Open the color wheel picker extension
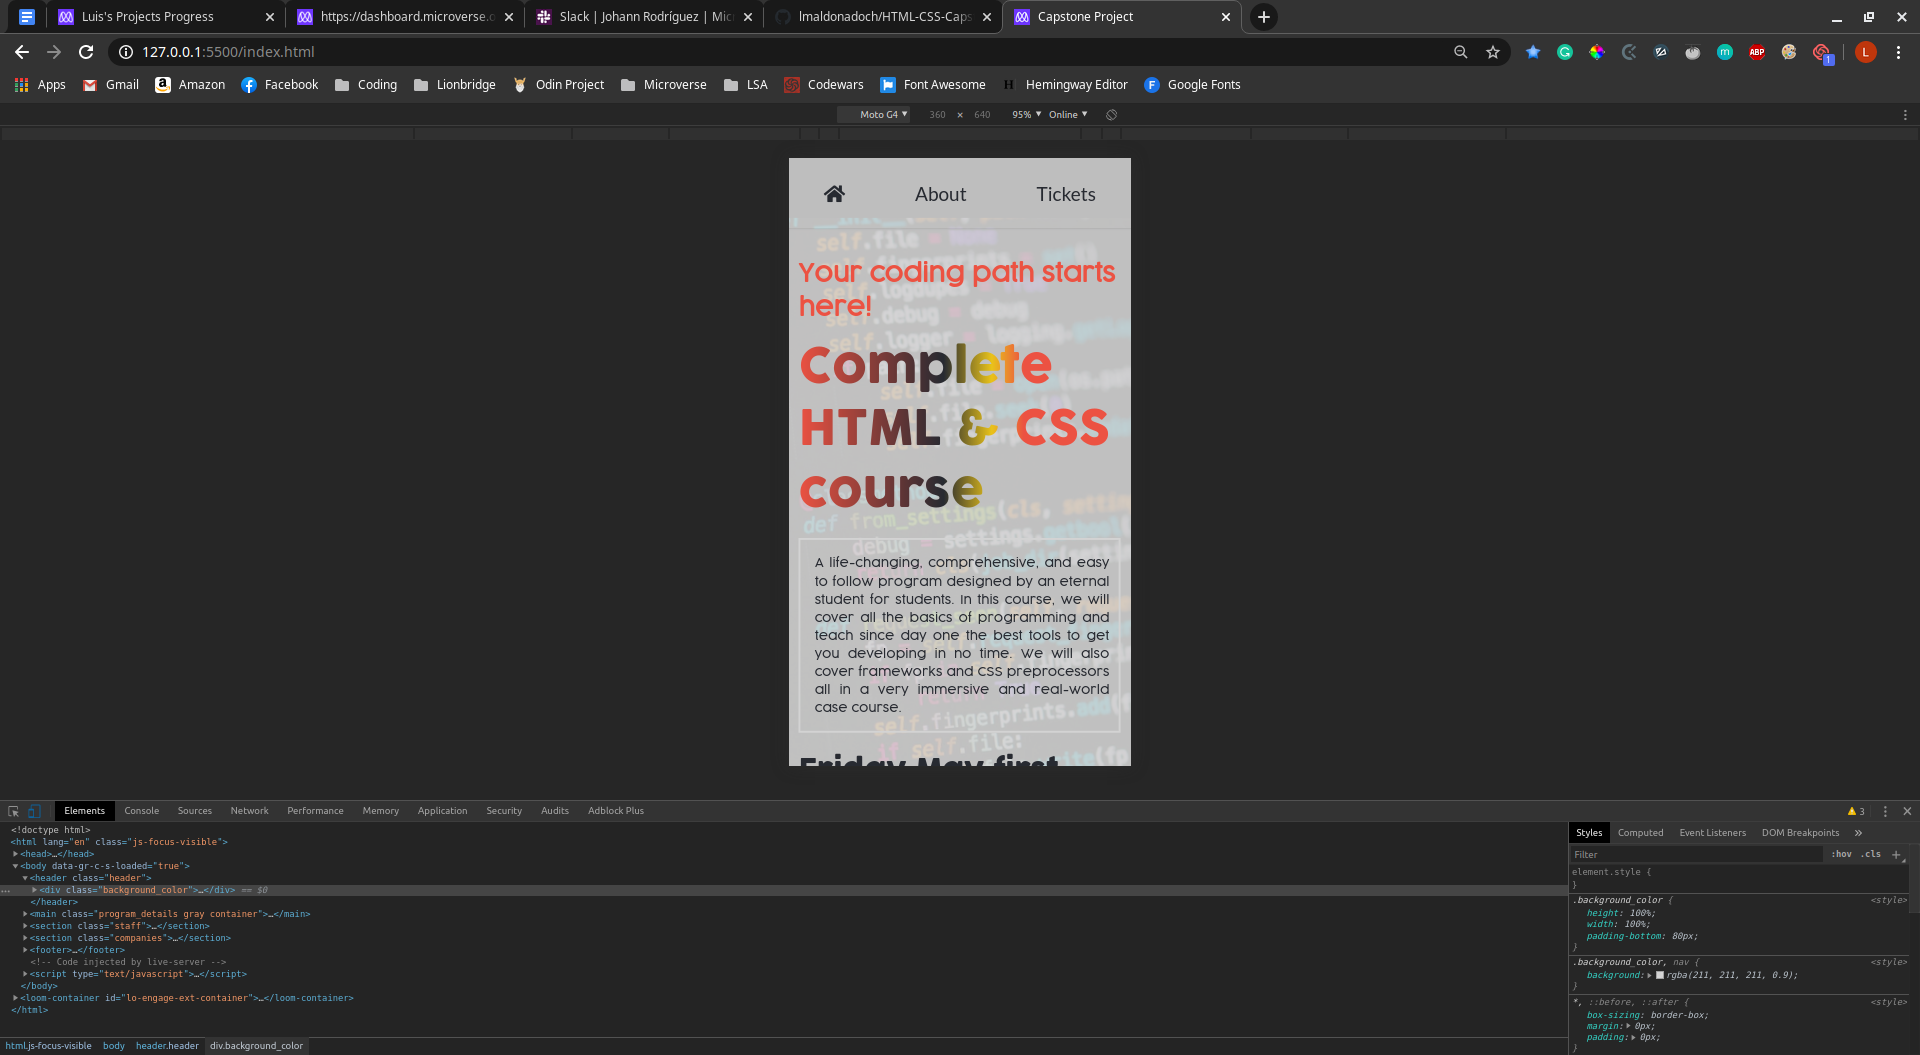The image size is (1920, 1055). [1597, 52]
